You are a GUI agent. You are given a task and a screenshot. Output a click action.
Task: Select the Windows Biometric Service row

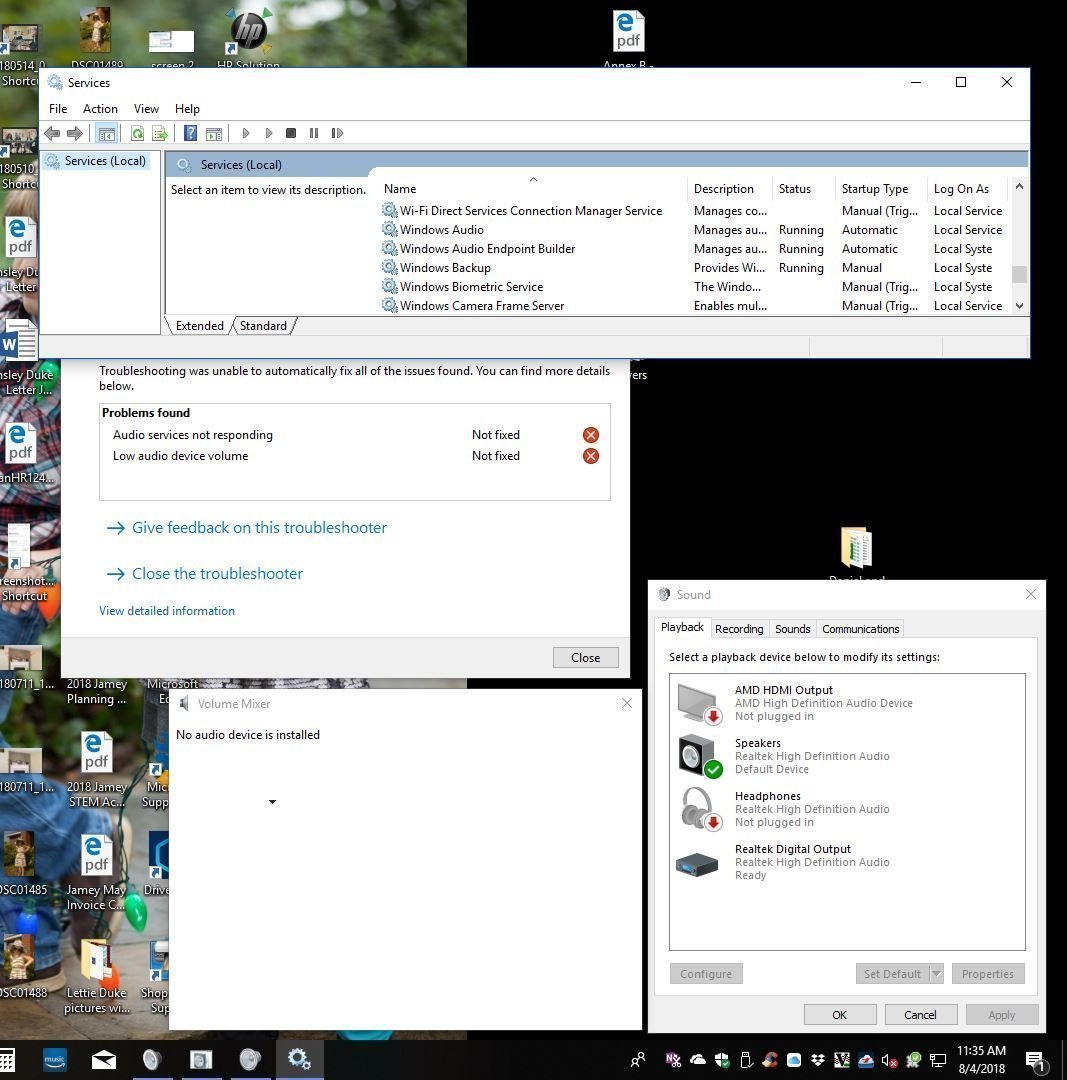click(692, 287)
